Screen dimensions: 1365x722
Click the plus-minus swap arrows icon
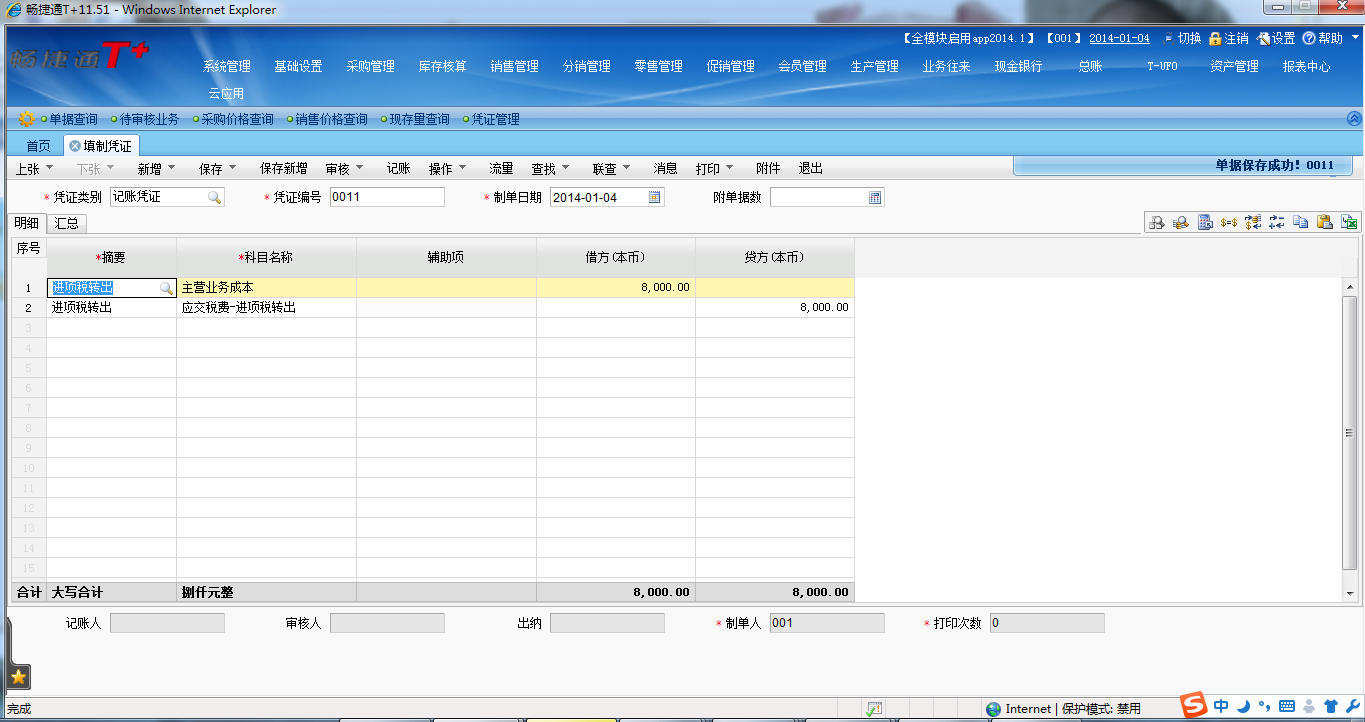[x=1277, y=223]
